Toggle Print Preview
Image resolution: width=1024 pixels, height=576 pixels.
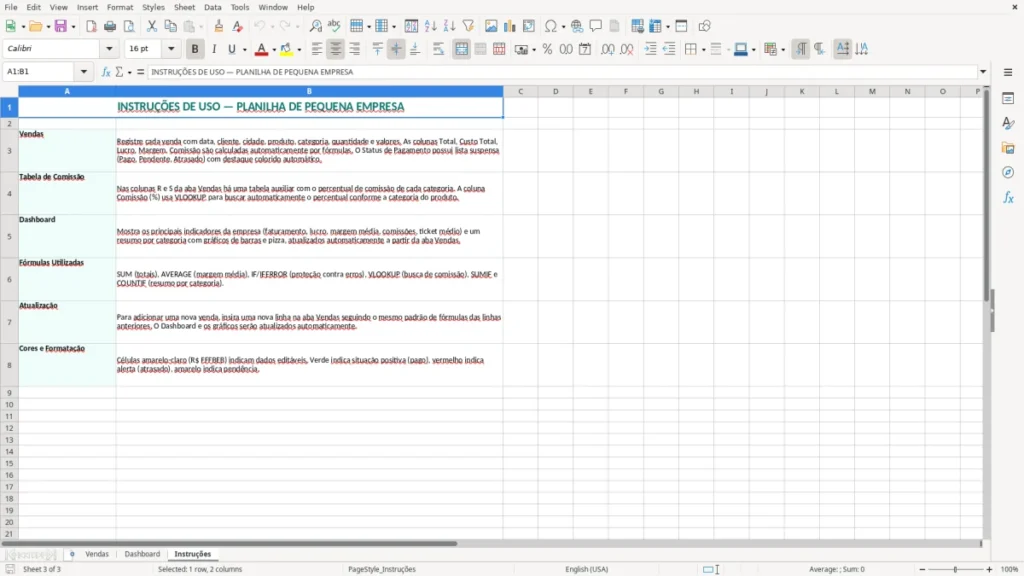pos(129,26)
